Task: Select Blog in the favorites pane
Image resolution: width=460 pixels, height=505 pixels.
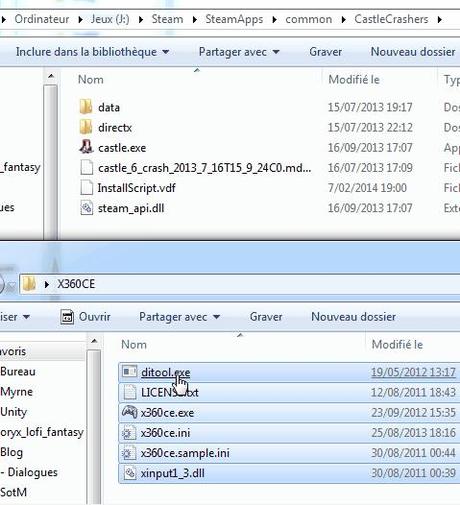Action: (x=12, y=452)
